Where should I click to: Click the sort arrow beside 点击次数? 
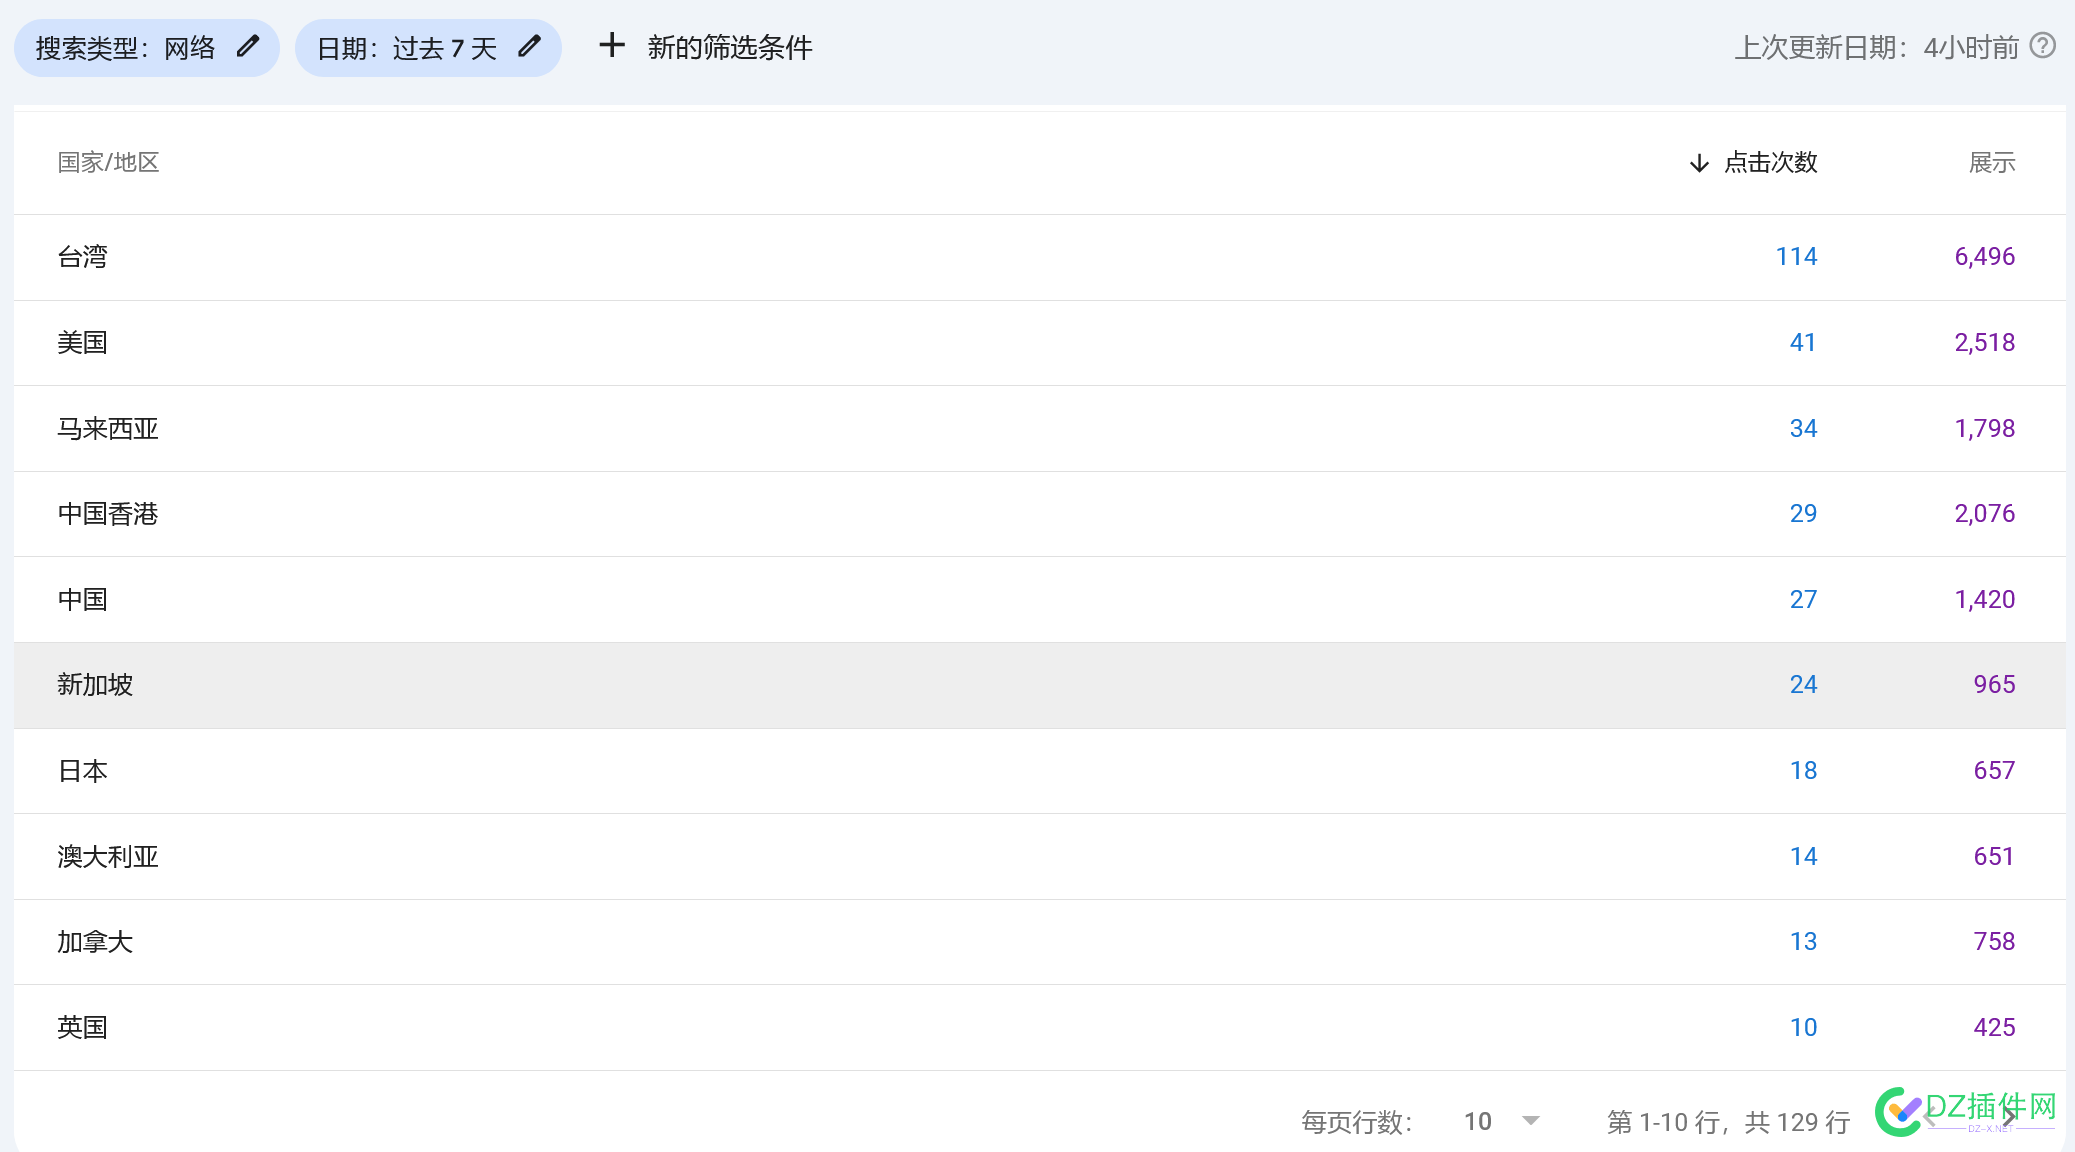tap(1699, 163)
